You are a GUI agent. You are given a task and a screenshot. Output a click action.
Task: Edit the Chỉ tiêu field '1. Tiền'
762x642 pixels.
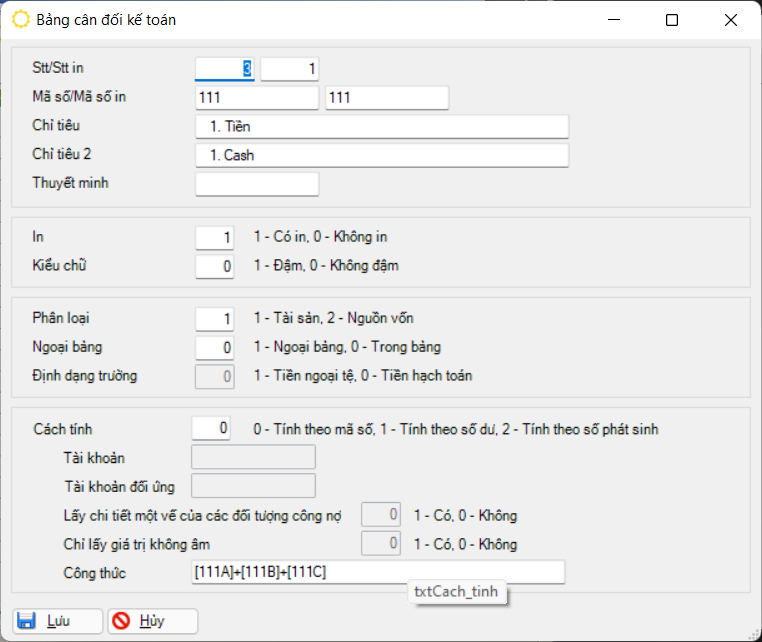[382, 126]
